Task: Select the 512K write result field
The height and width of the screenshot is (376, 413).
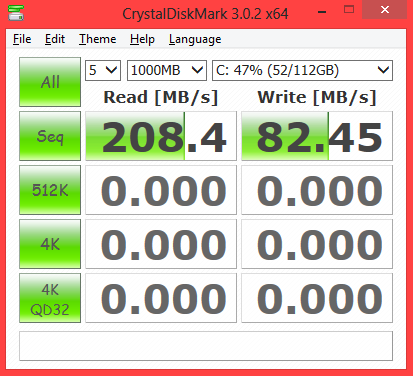Action: click(x=317, y=190)
